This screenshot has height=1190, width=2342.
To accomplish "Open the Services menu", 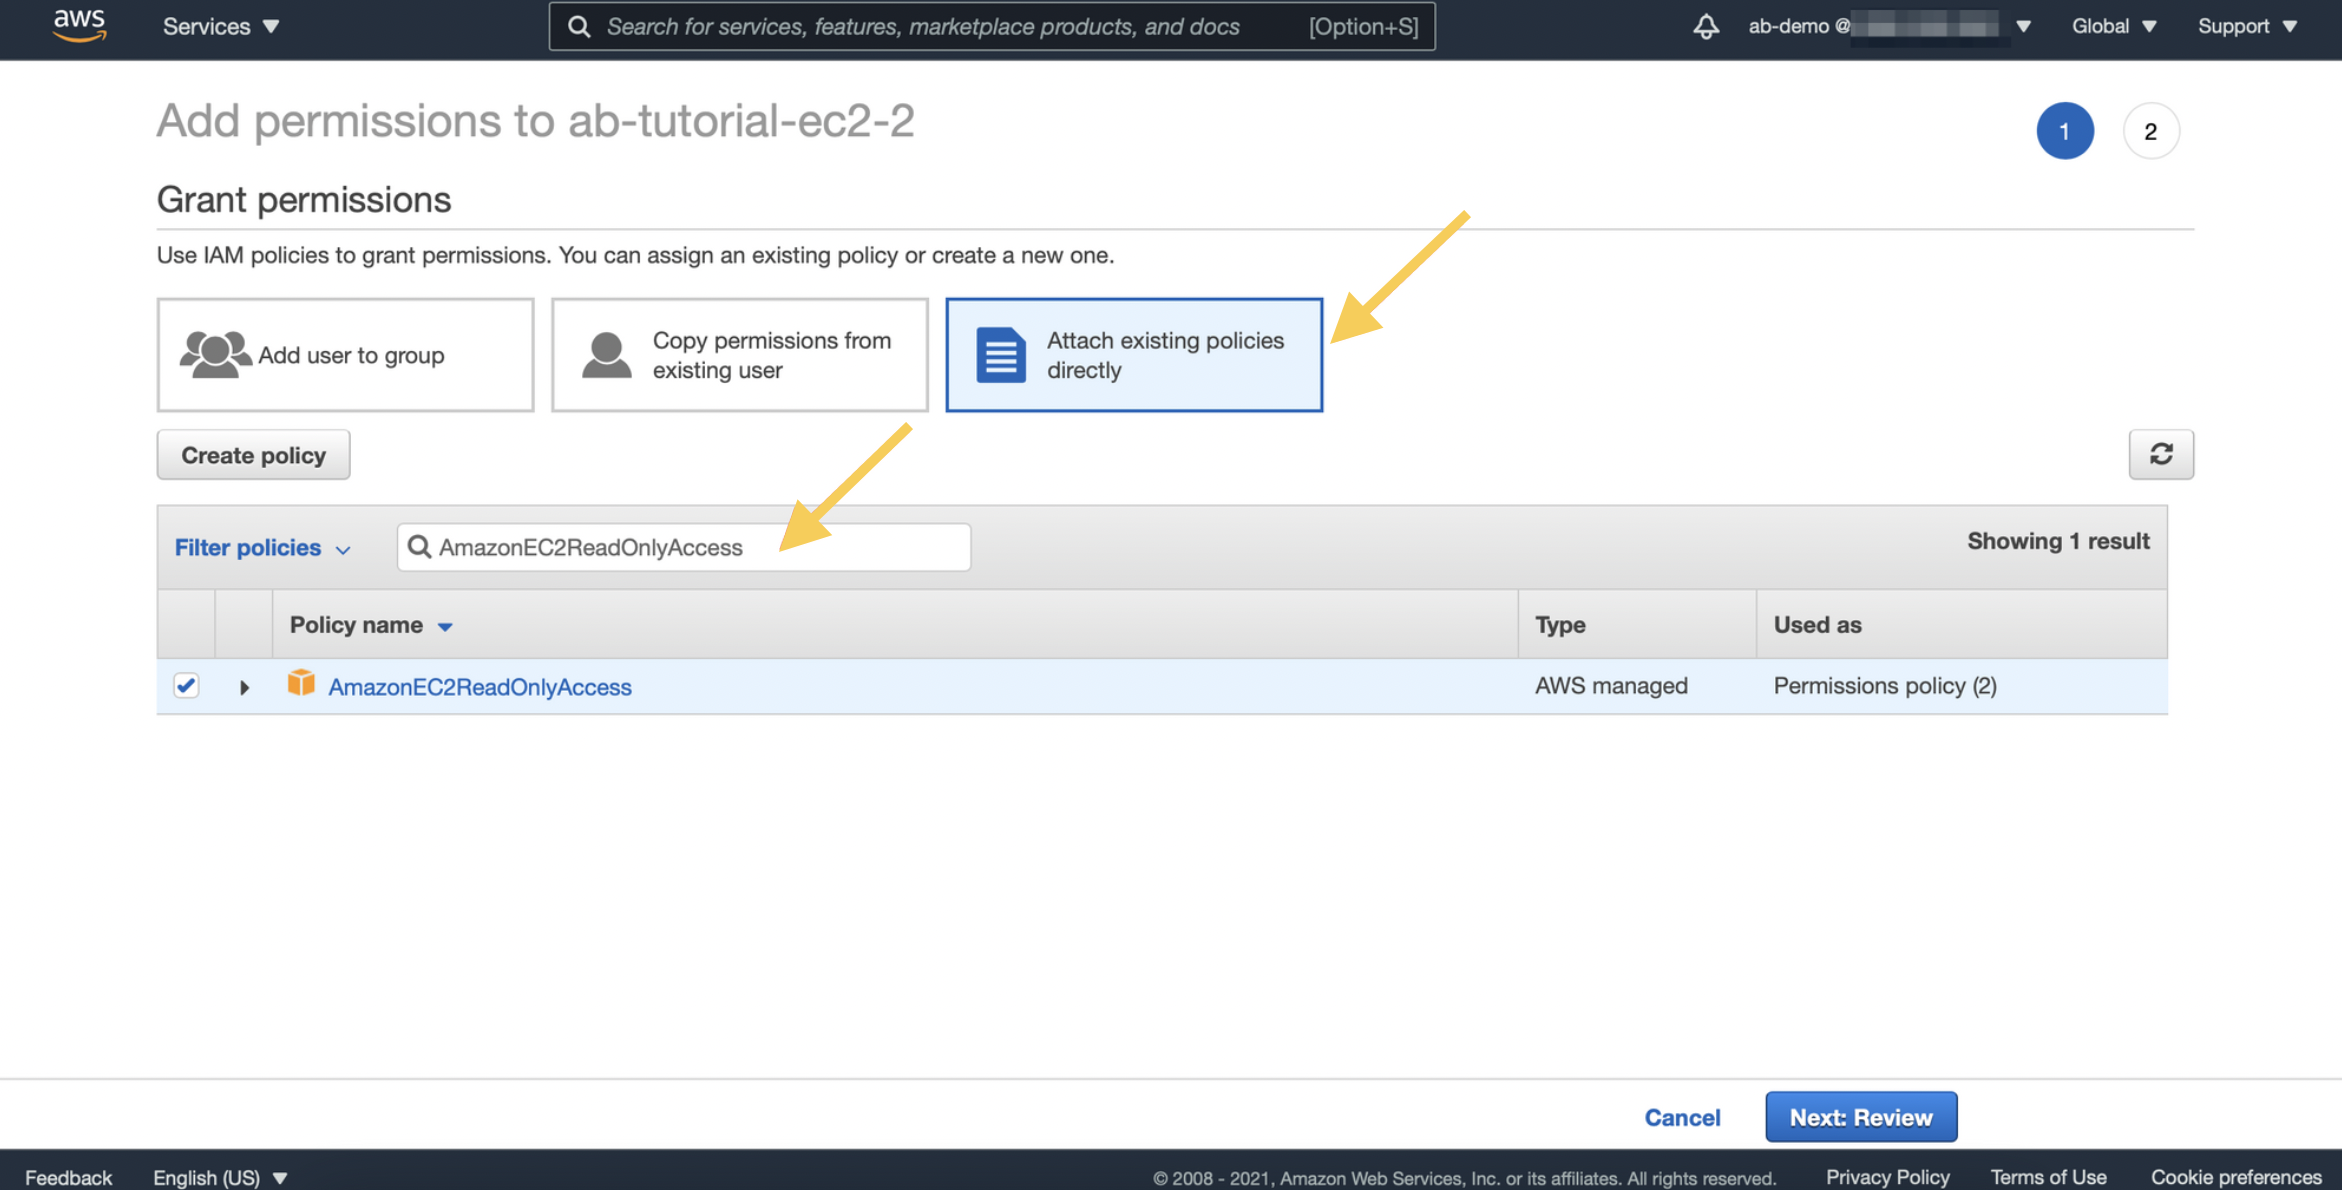I will (x=221, y=26).
